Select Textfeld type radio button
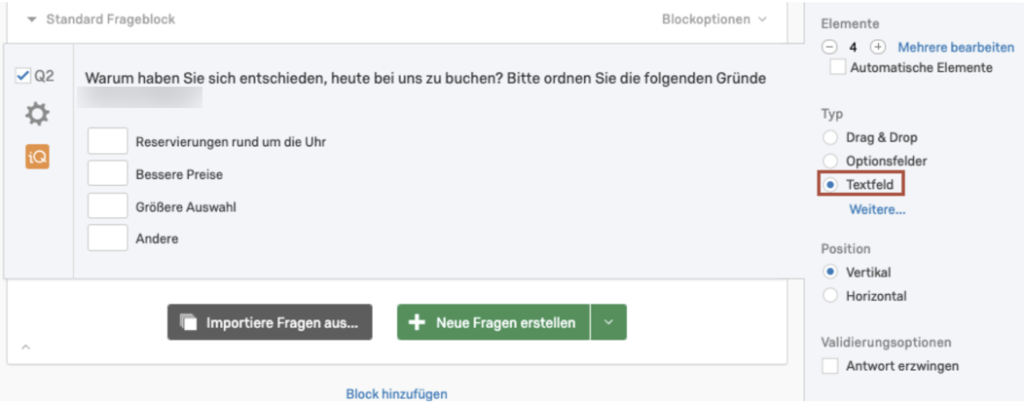Screen dimensions: 1024x404 click(x=830, y=185)
